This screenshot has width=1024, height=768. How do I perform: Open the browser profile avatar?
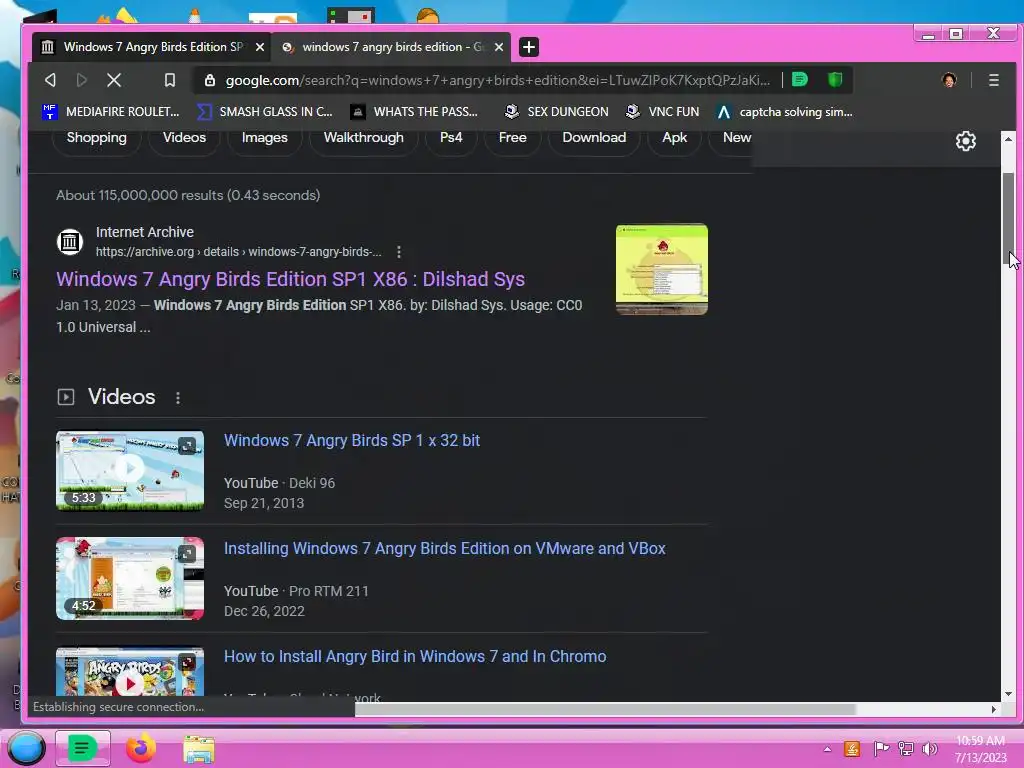point(949,80)
